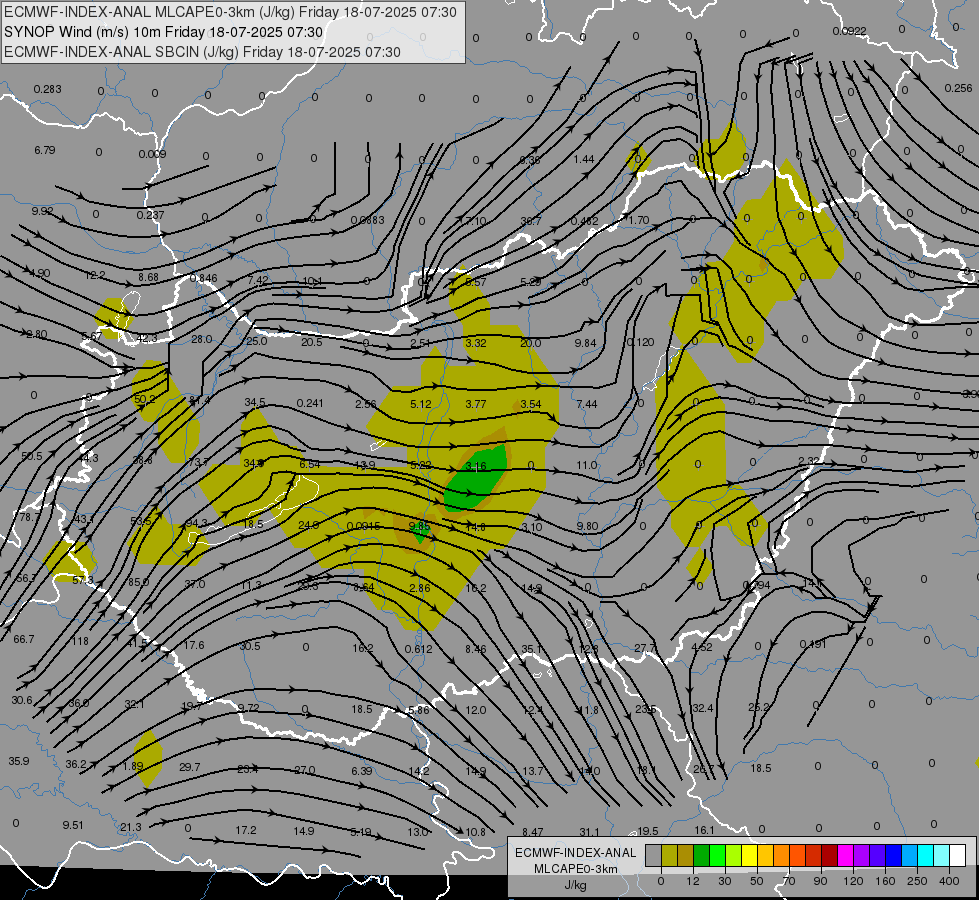The height and width of the screenshot is (900, 979).
Task: Click the map value '9.84'
Action: [x=586, y=343]
